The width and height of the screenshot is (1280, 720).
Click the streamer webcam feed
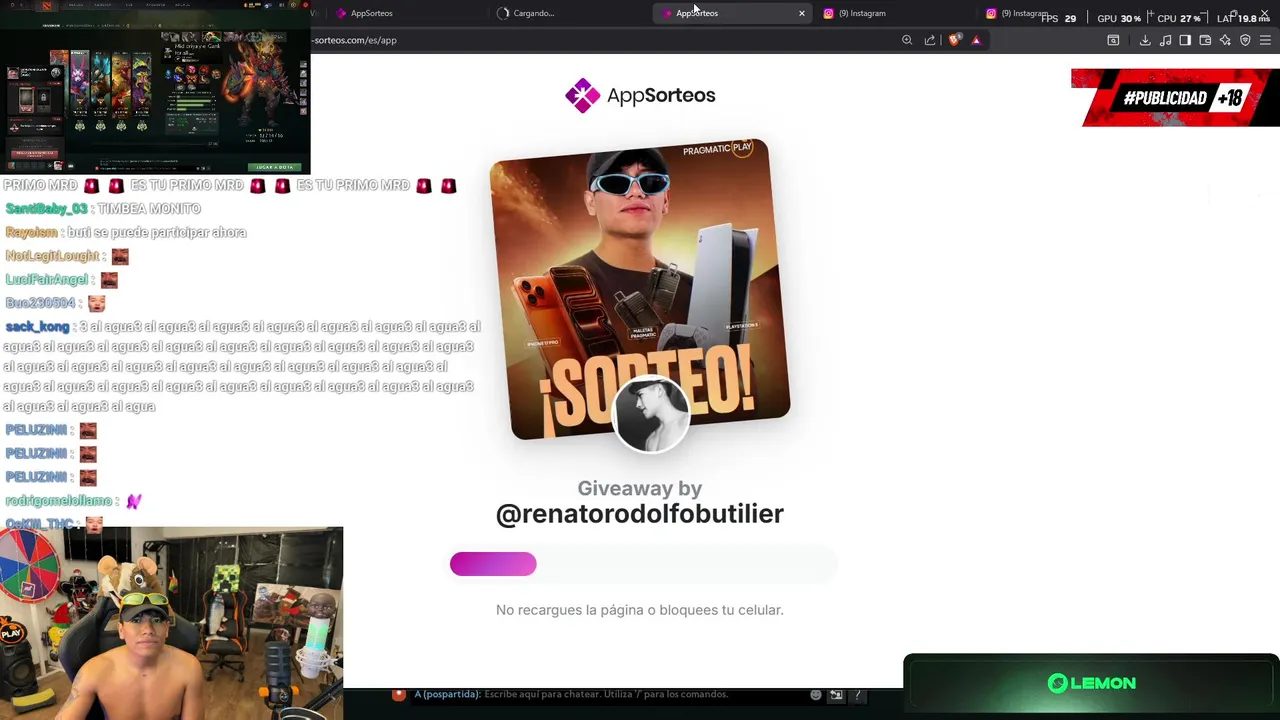(171, 623)
